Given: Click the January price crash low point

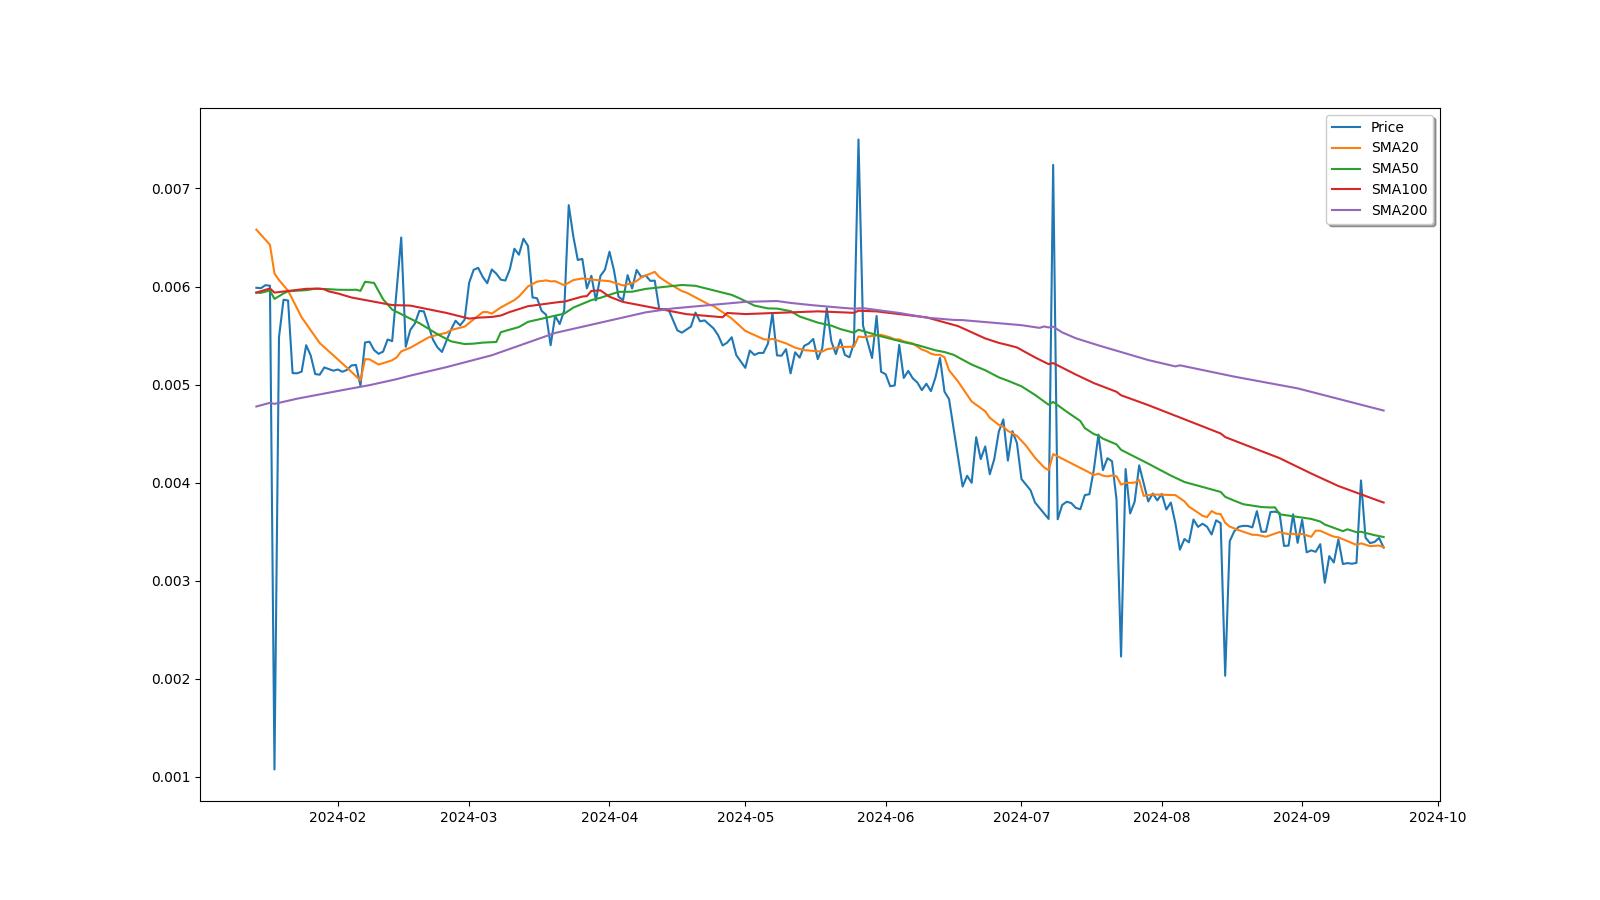Looking at the screenshot, I should pyautogui.click(x=274, y=769).
